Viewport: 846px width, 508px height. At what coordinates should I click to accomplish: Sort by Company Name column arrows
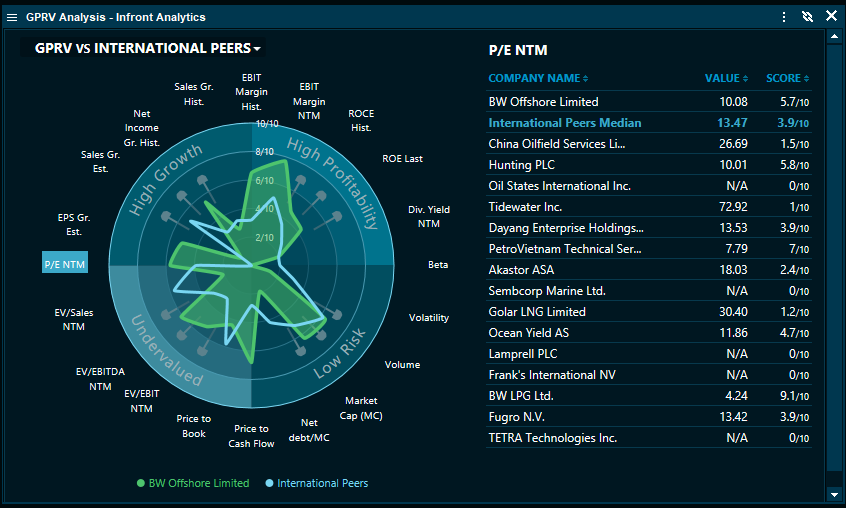(586, 79)
